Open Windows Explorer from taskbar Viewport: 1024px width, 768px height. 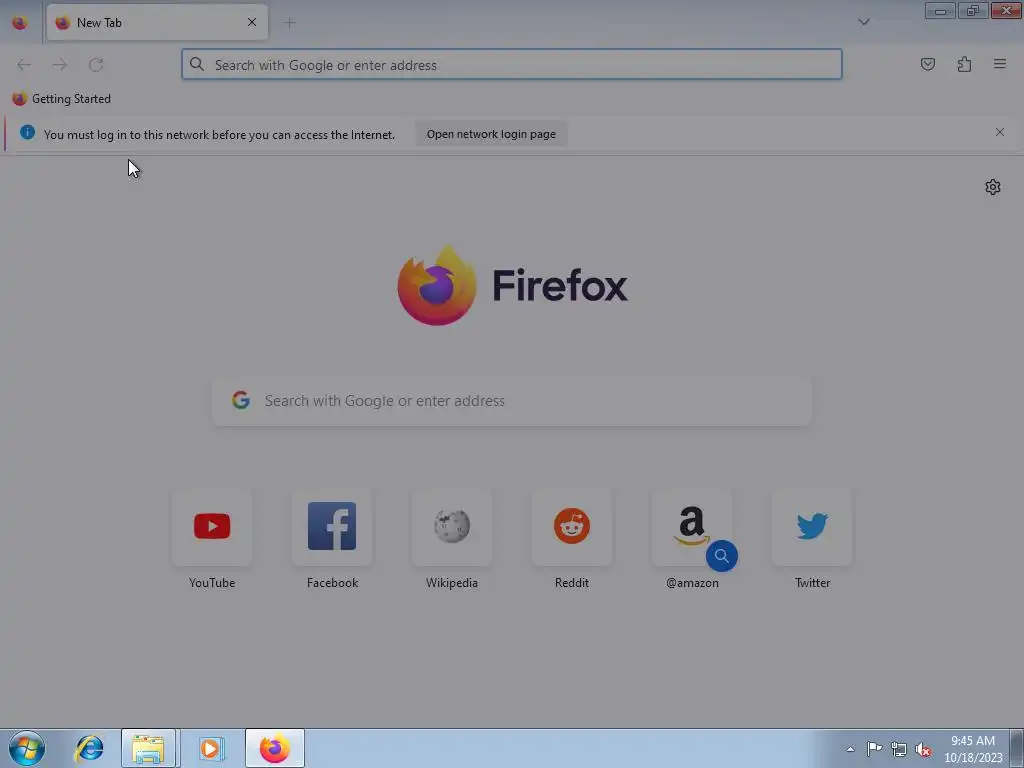click(x=148, y=748)
